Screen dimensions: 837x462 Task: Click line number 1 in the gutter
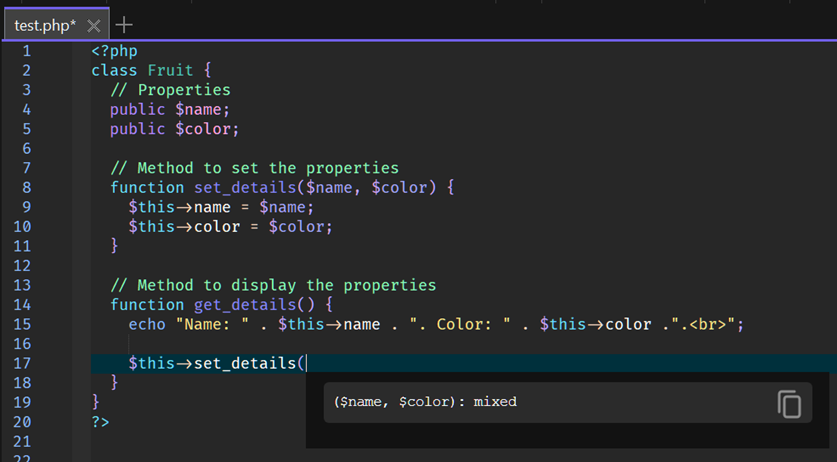[26, 51]
